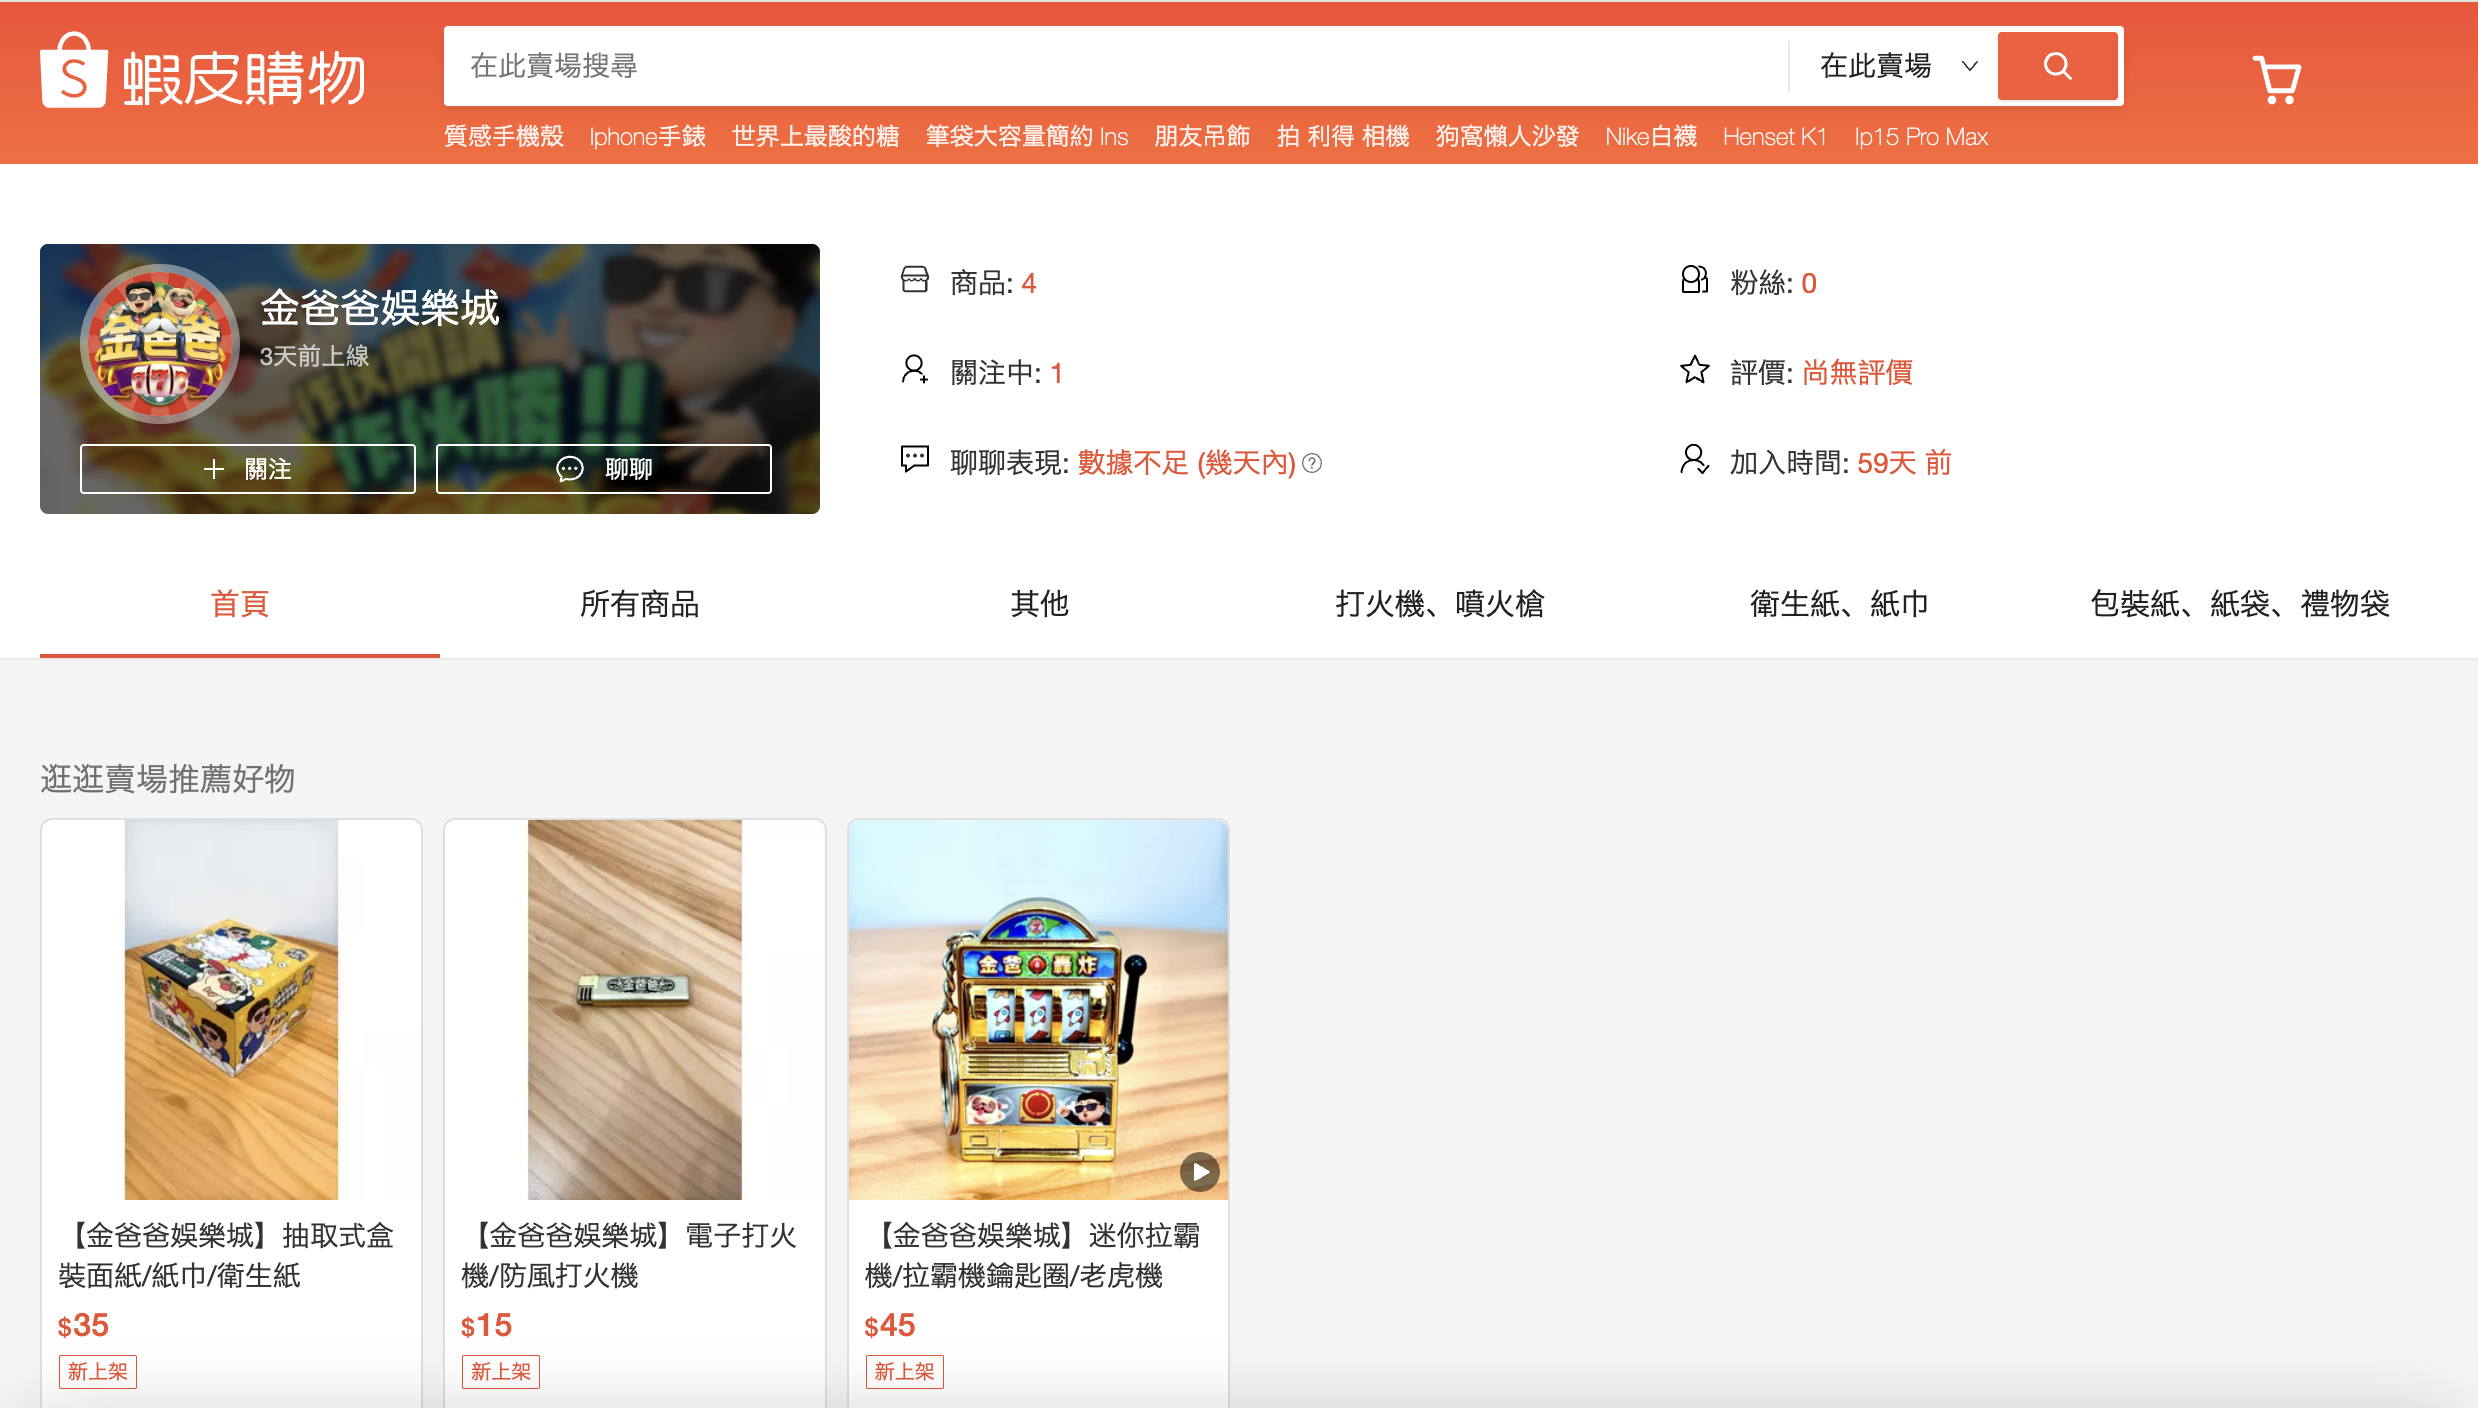Open tissue box product thumbnail

click(231, 1009)
